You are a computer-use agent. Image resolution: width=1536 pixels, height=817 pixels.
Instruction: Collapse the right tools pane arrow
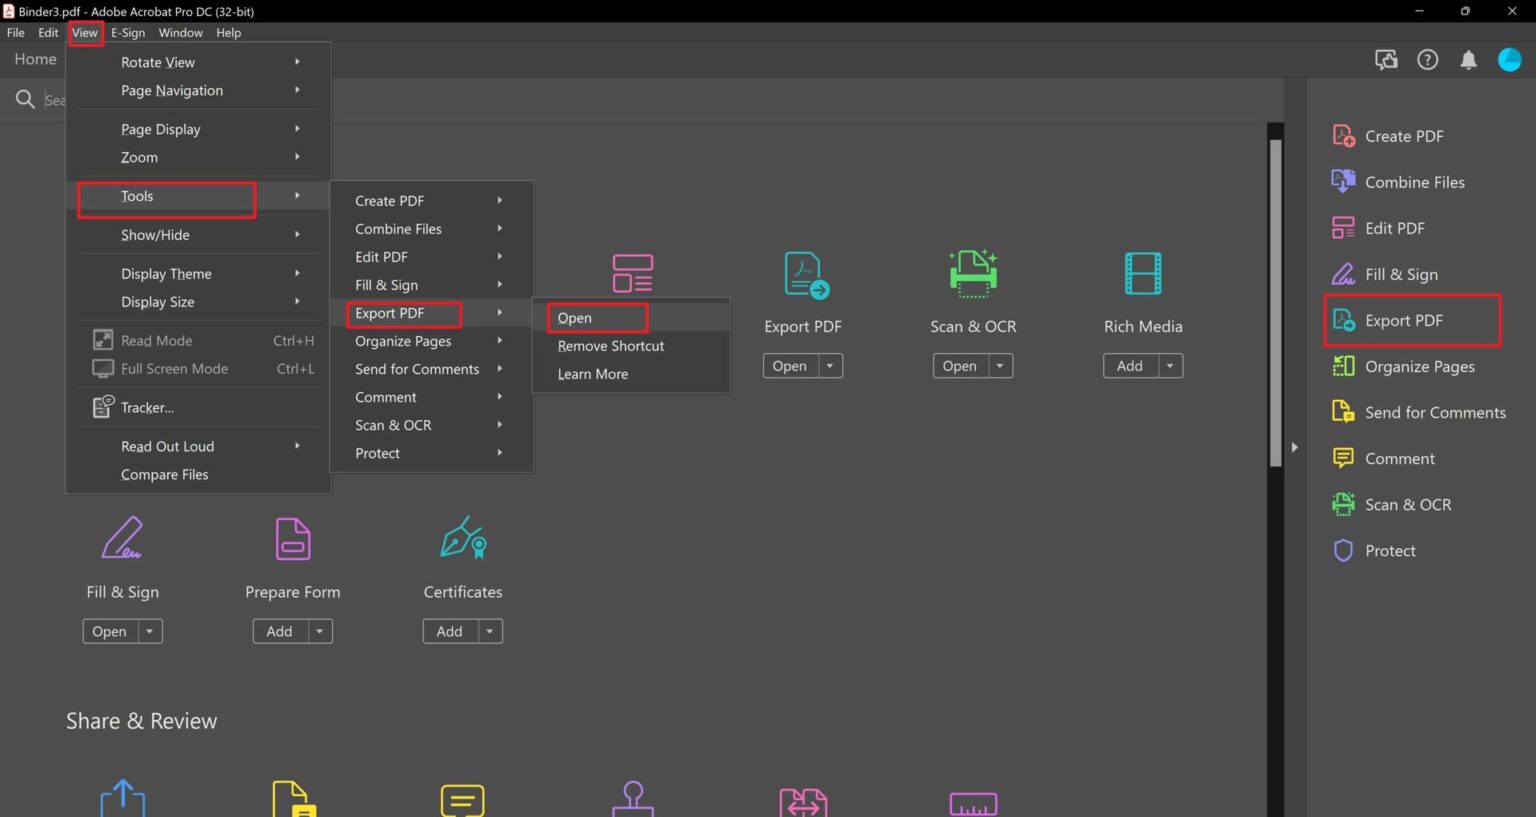(1294, 447)
